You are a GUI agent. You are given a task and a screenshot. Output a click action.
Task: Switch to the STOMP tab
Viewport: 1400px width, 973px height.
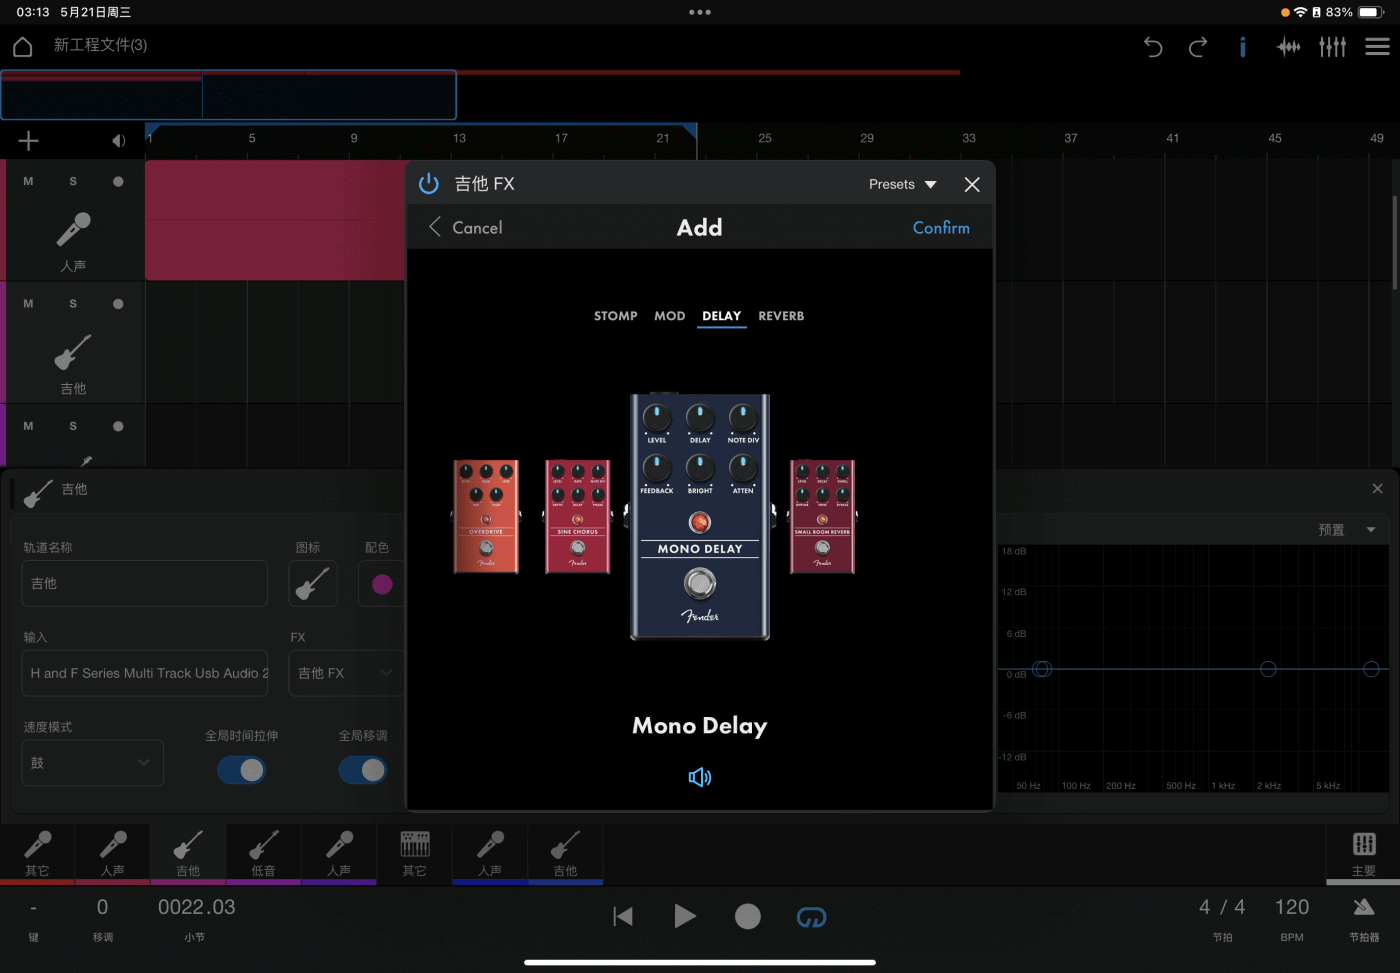[x=616, y=316]
